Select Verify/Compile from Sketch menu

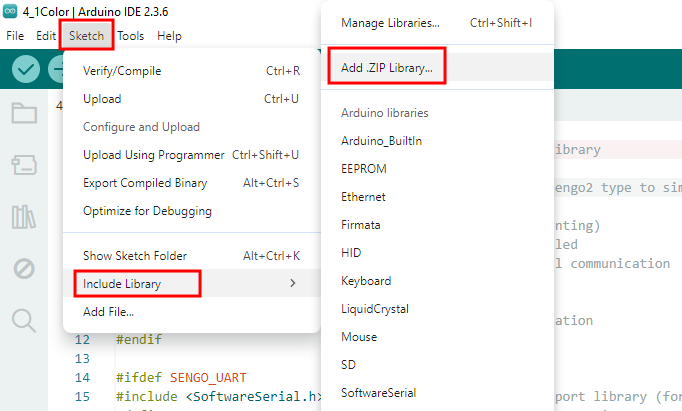(x=191, y=71)
